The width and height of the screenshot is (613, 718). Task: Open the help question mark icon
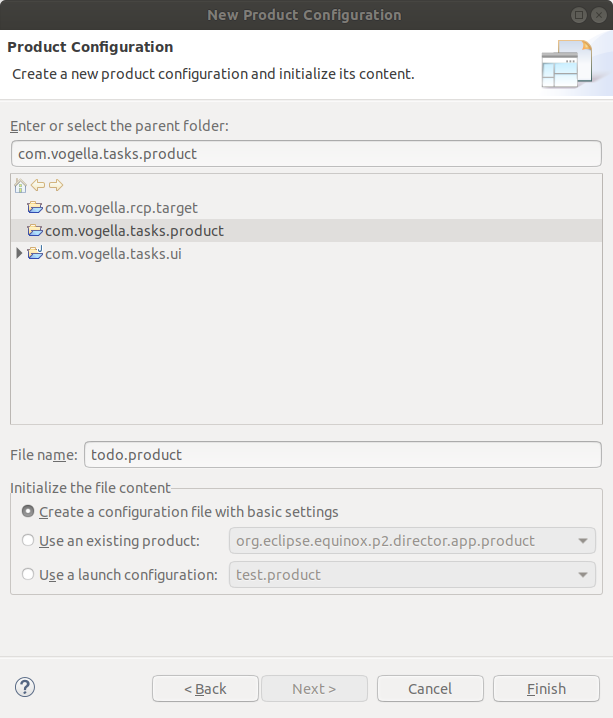(25, 687)
